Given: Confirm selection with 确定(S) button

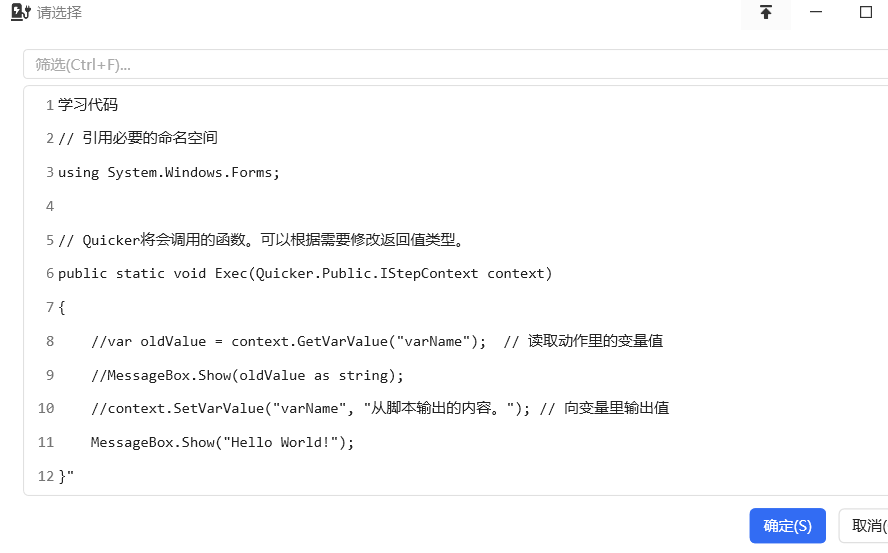Looking at the screenshot, I should click(787, 526).
